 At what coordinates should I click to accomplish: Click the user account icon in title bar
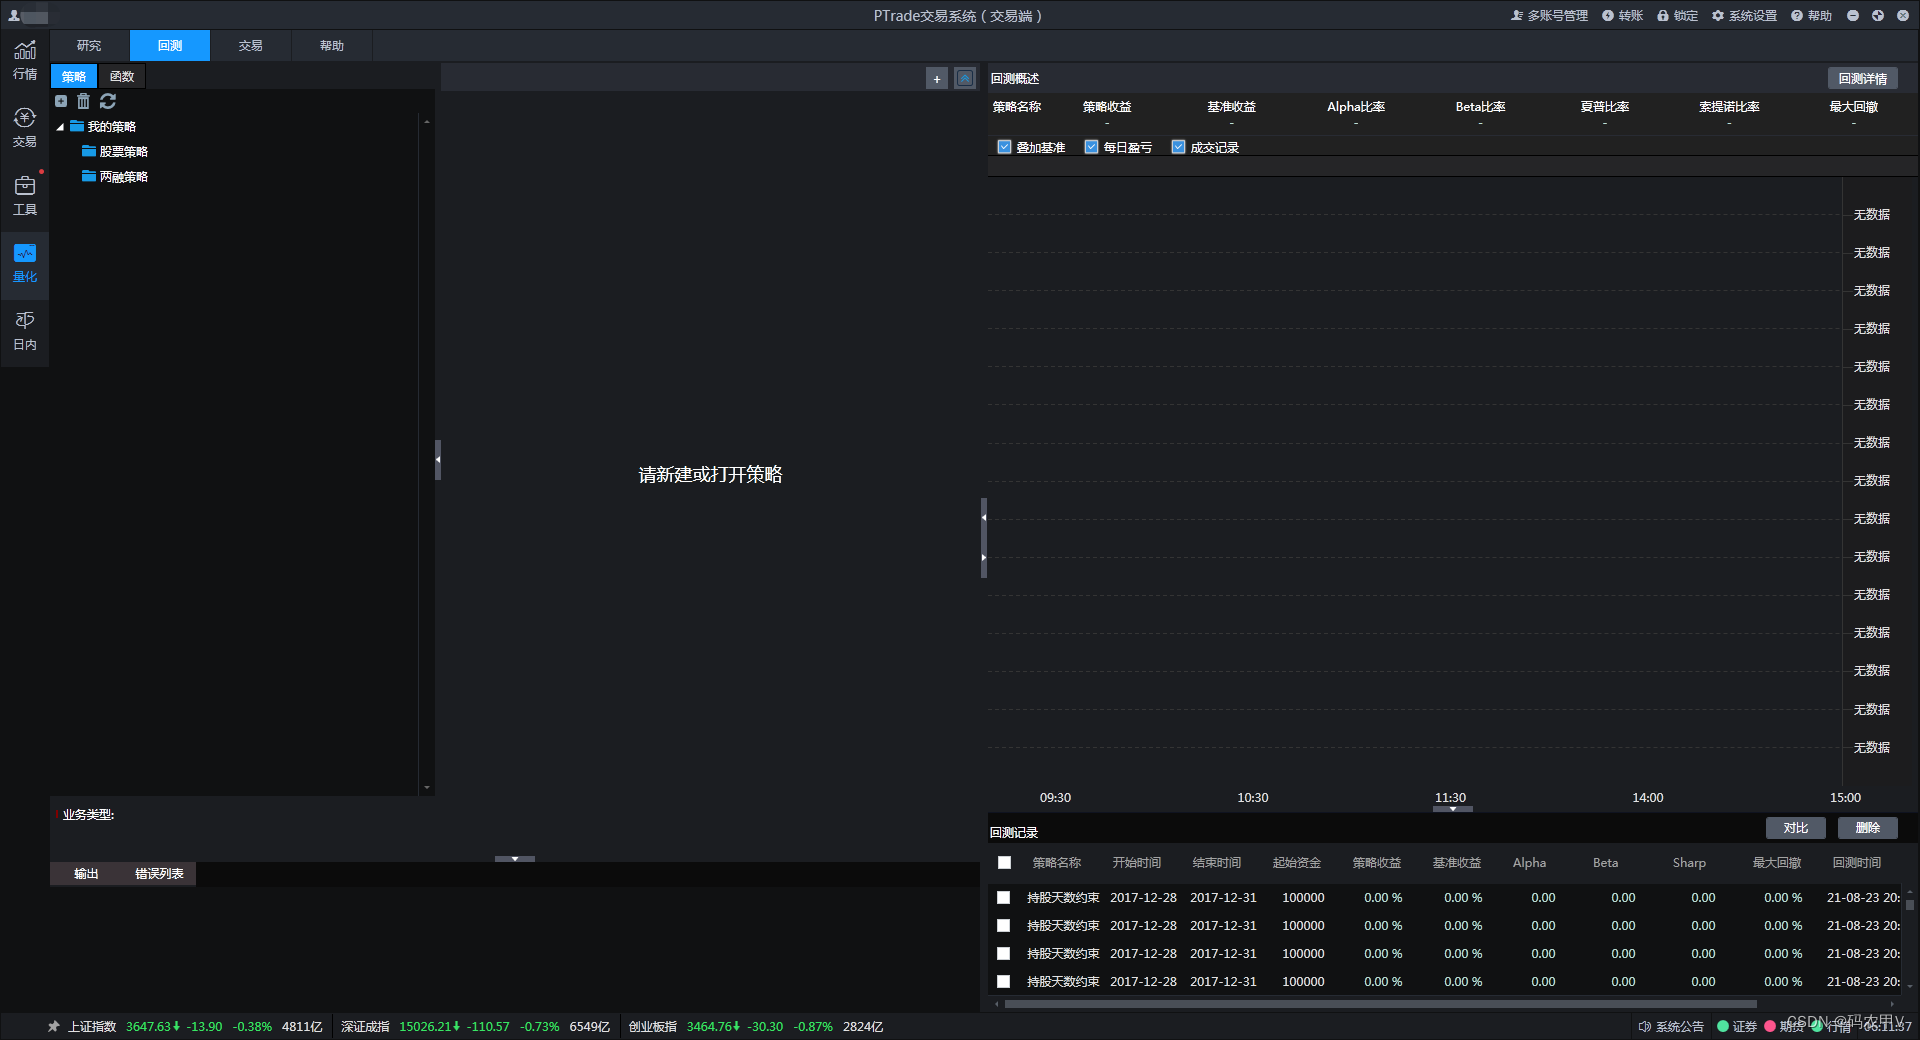pos(14,16)
